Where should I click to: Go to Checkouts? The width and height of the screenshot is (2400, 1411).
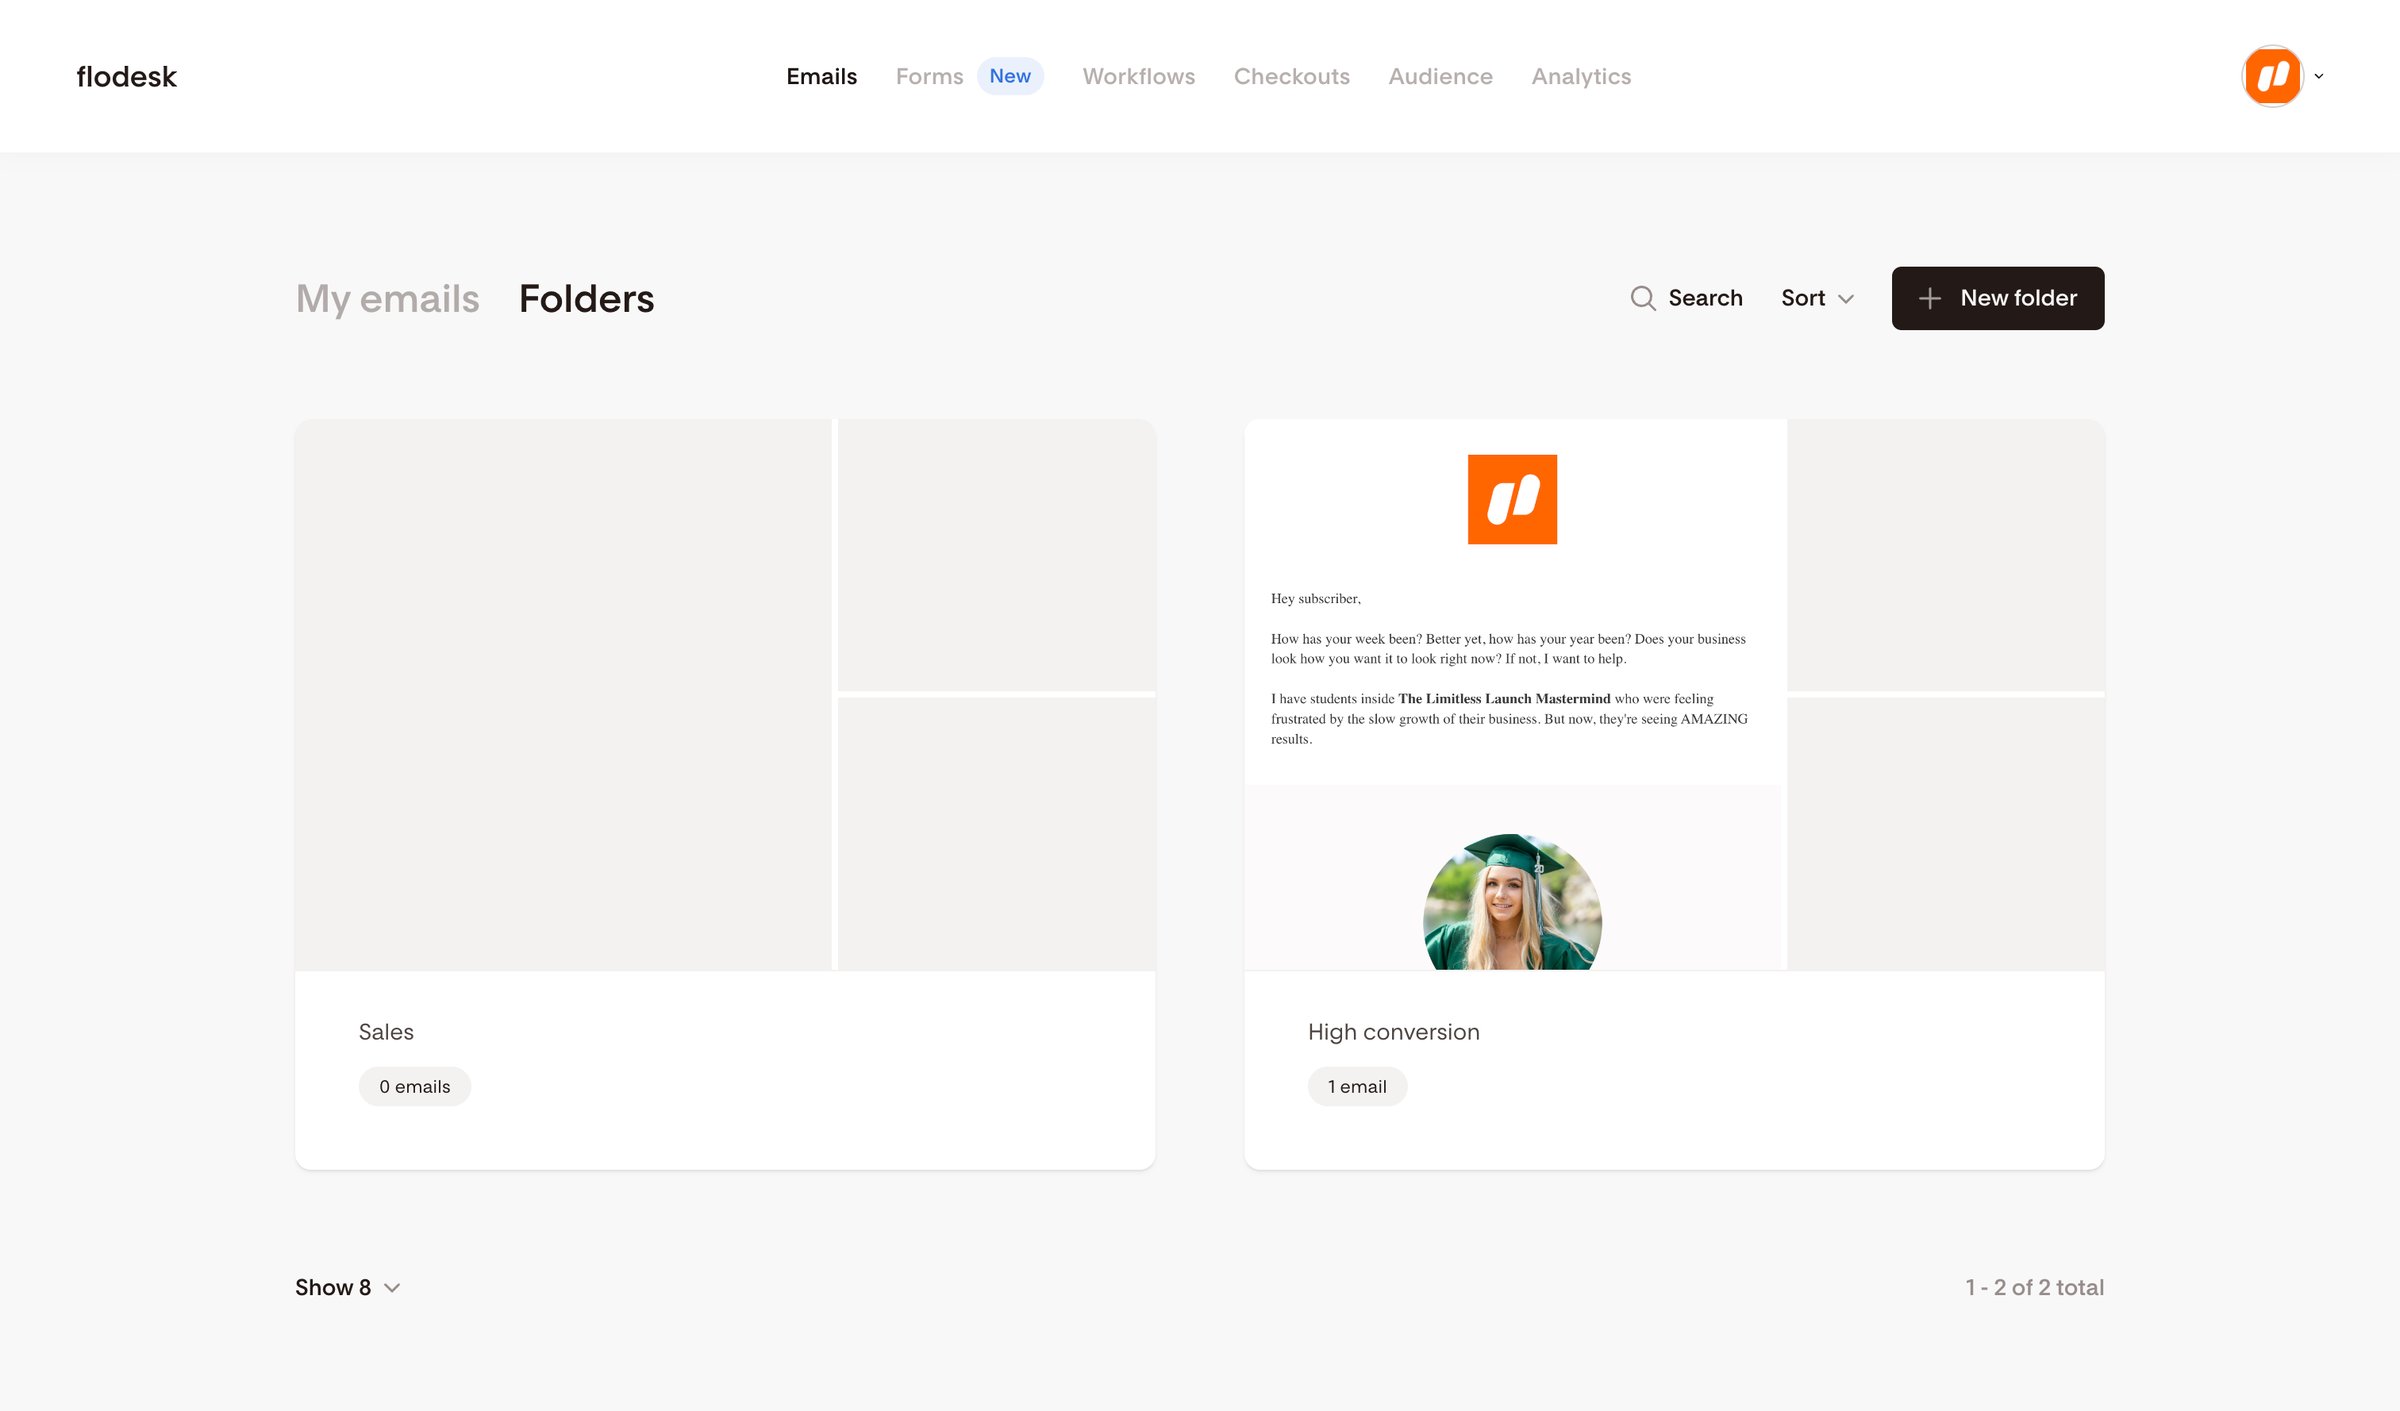tap(1291, 76)
